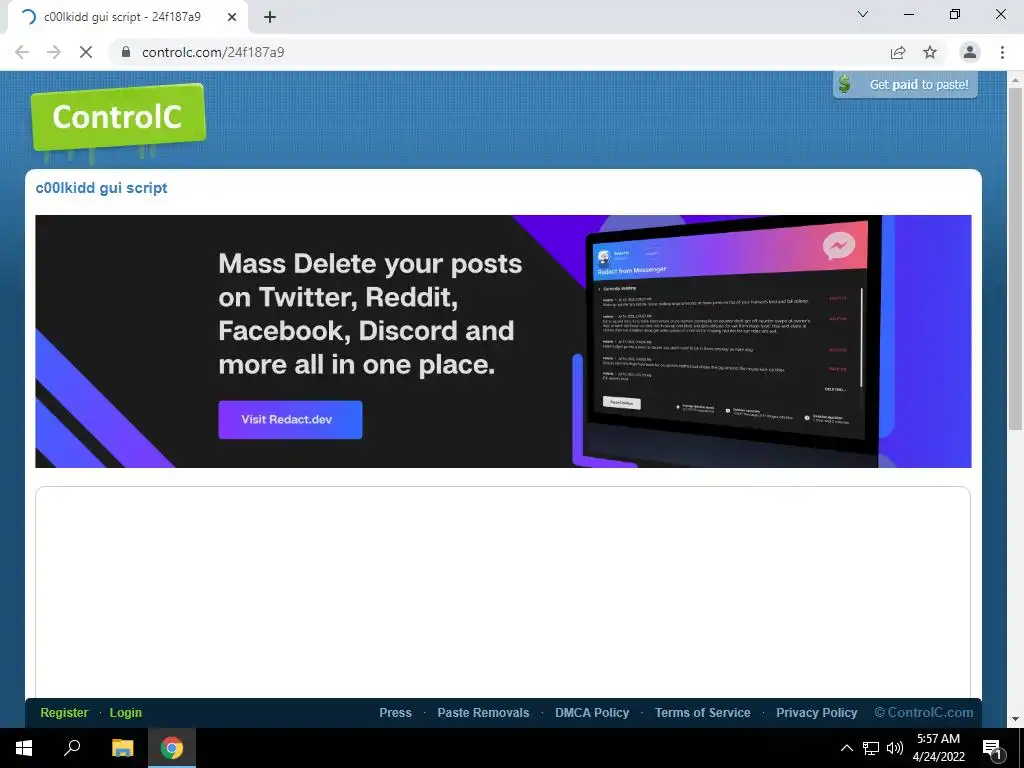View site information lock icon
The image size is (1024, 768).
126,52
